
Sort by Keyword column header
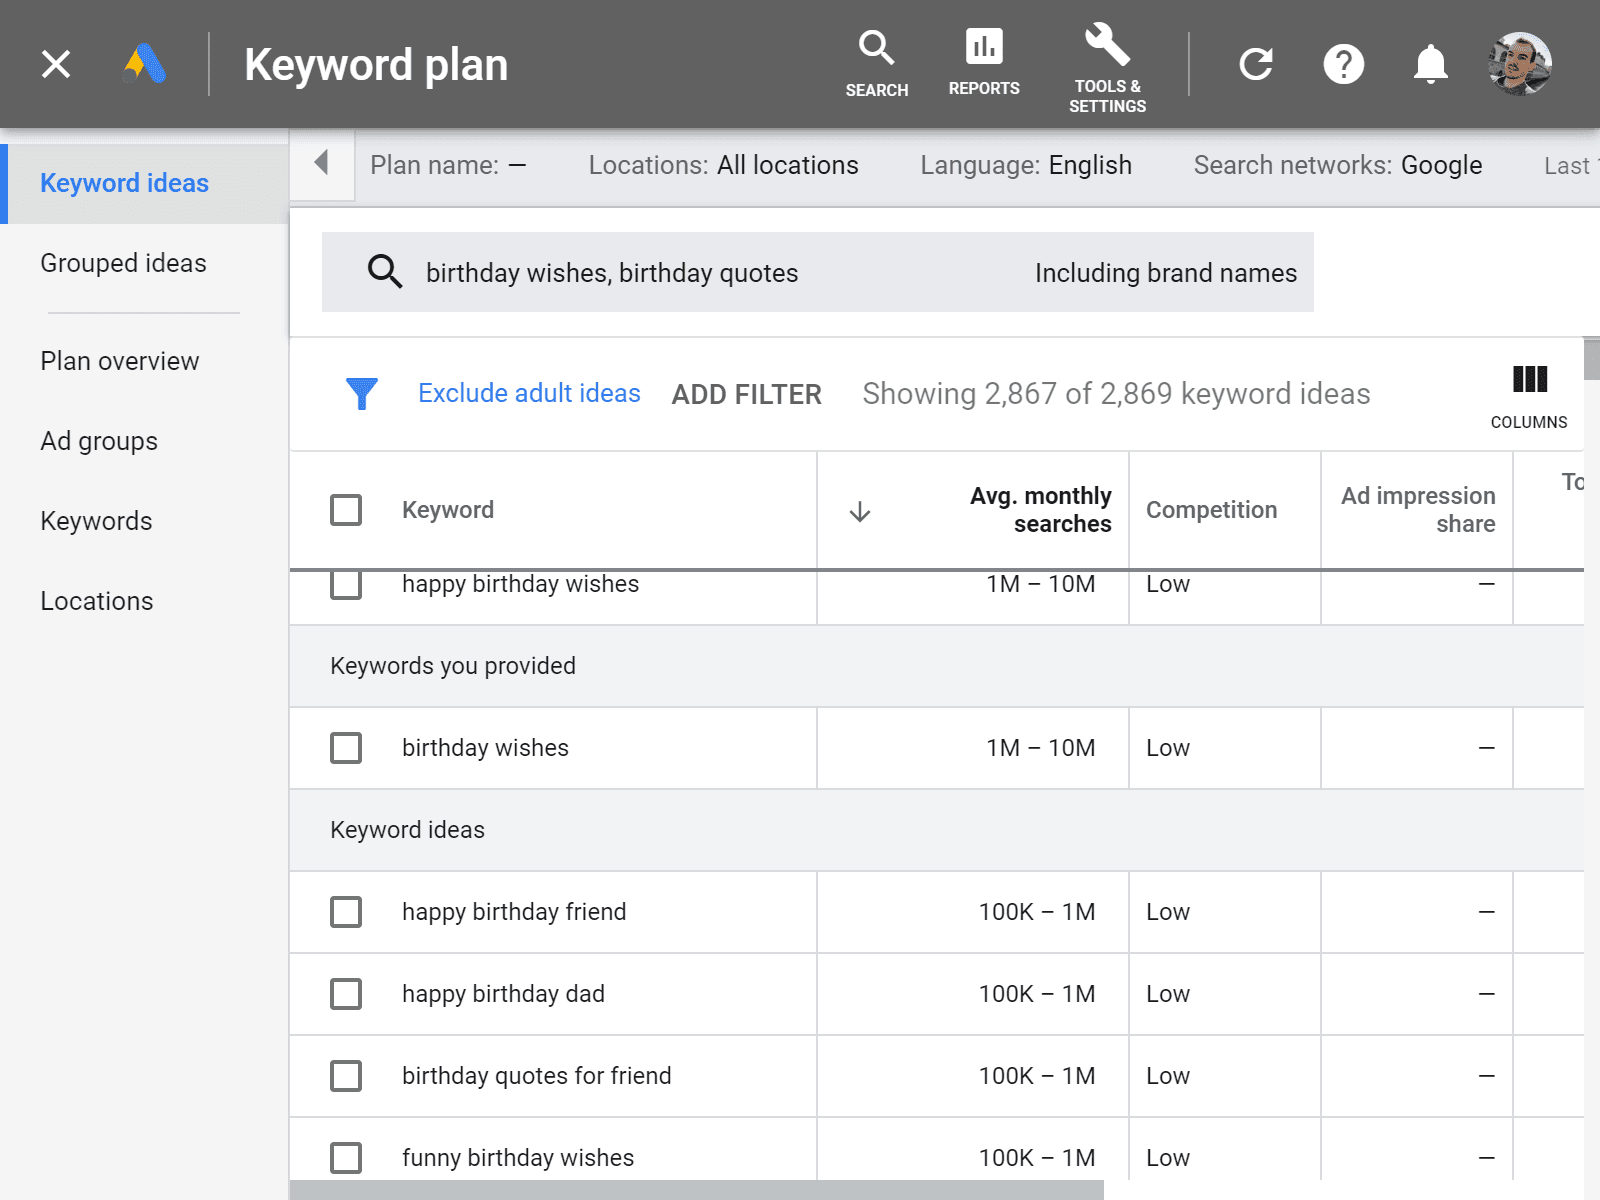(448, 510)
